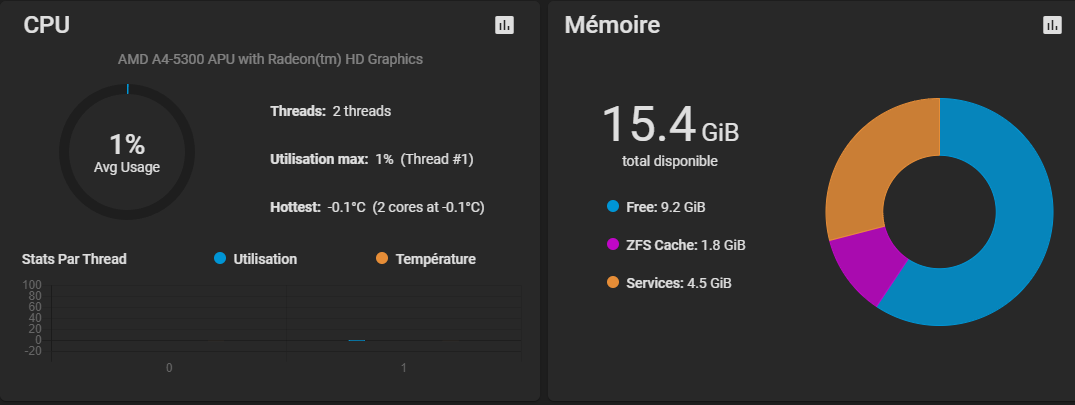Click the 1% Avg Usage gauge

[x=127, y=152]
